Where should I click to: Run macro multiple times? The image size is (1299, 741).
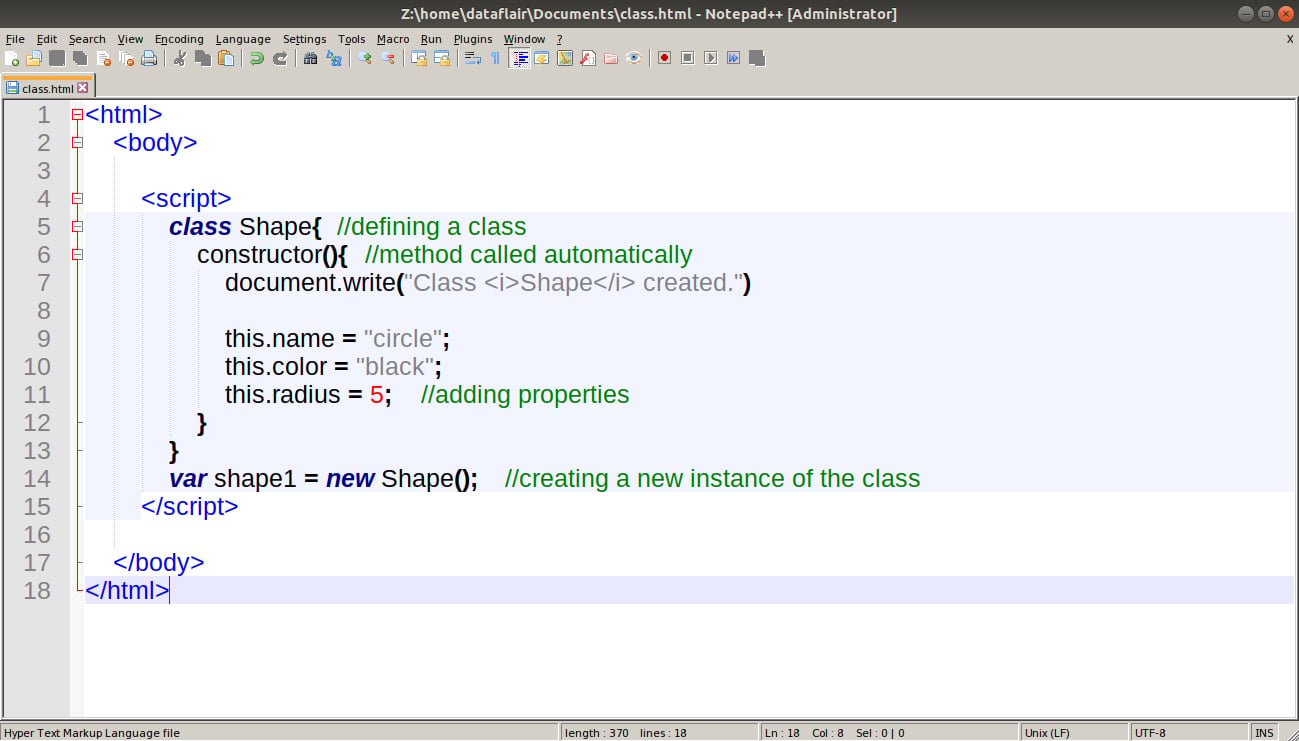click(x=733, y=58)
